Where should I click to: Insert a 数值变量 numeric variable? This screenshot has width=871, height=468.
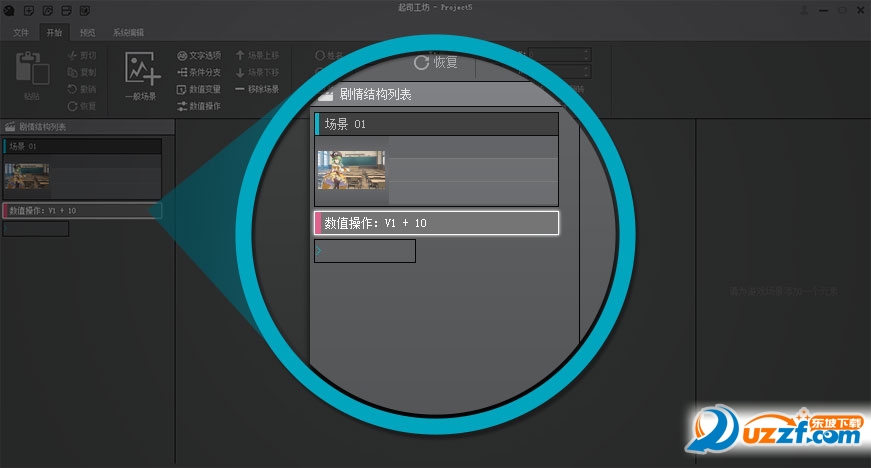(x=199, y=89)
